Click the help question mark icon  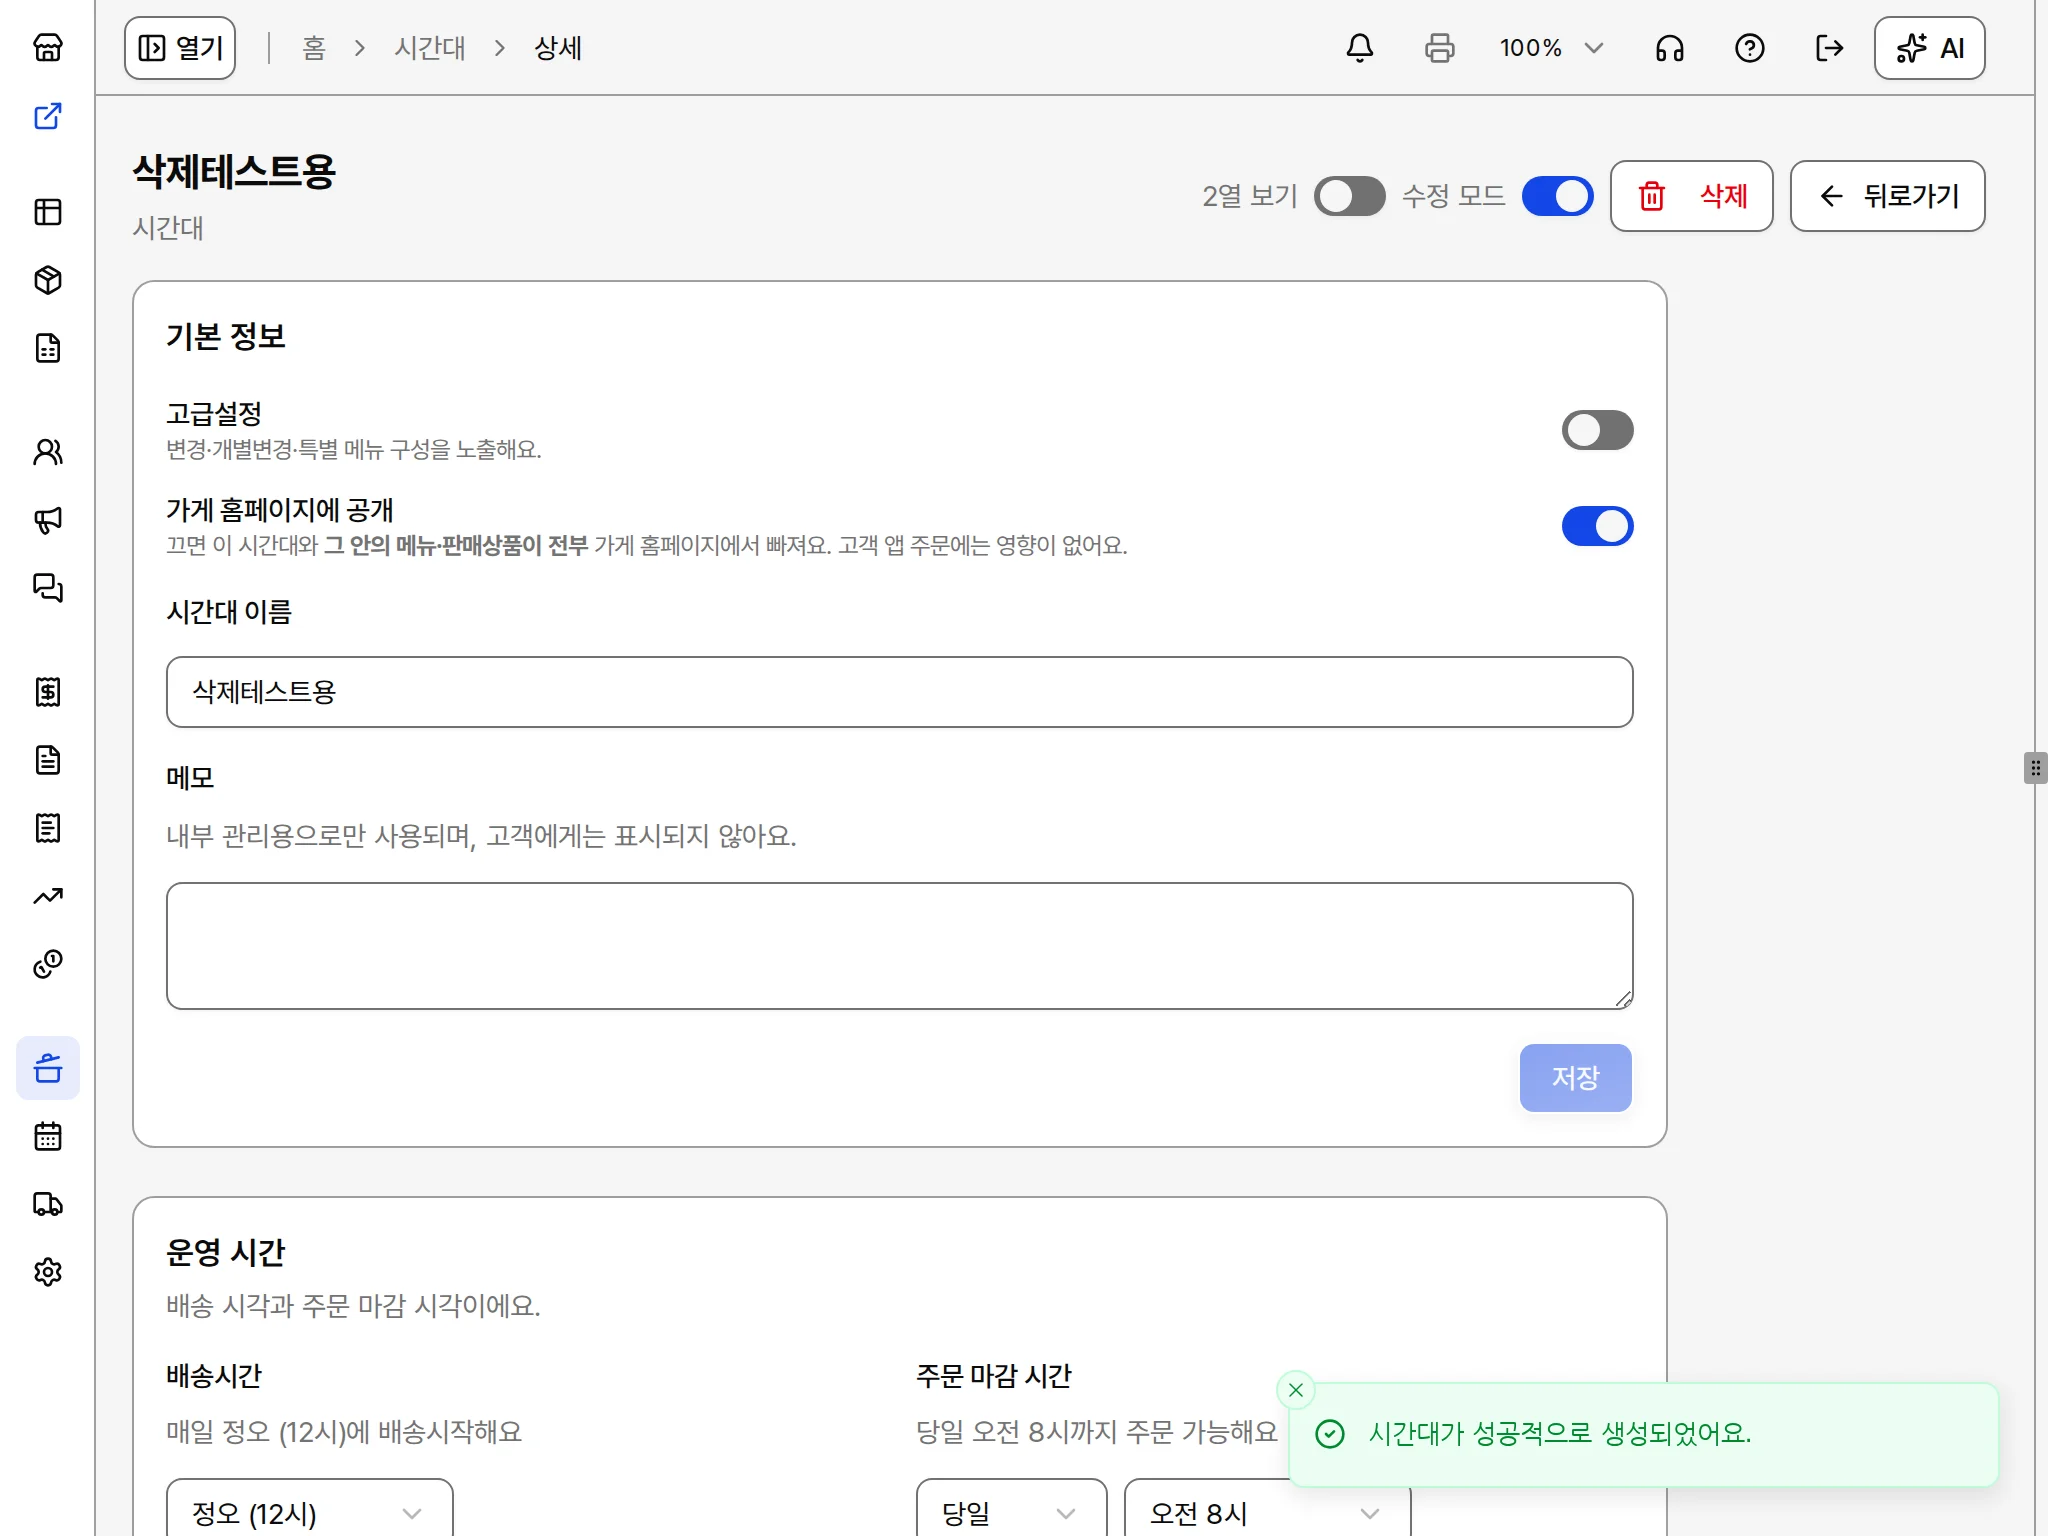1750,48
